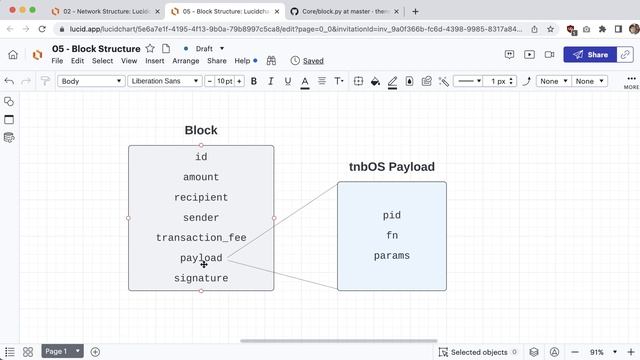Click the Redo arrow

coord(26,81)
